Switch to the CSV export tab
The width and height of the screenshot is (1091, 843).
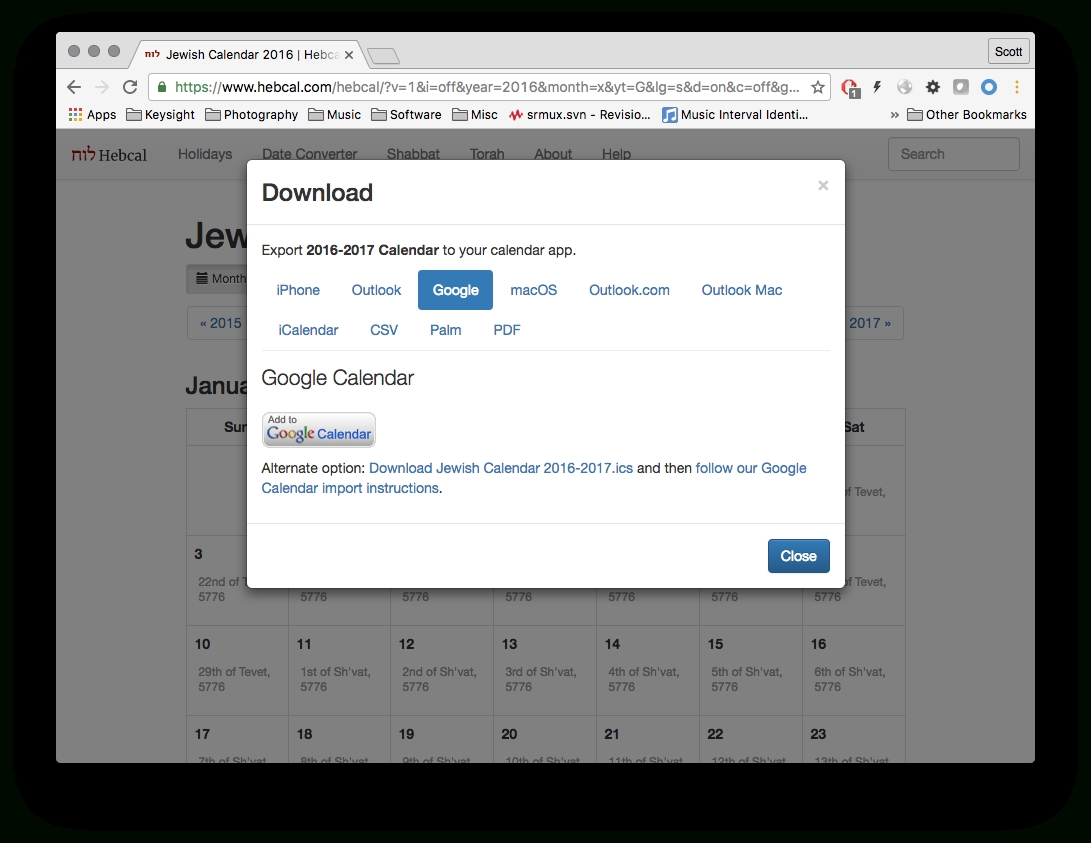pyautogui.click(x=384, y=330)
